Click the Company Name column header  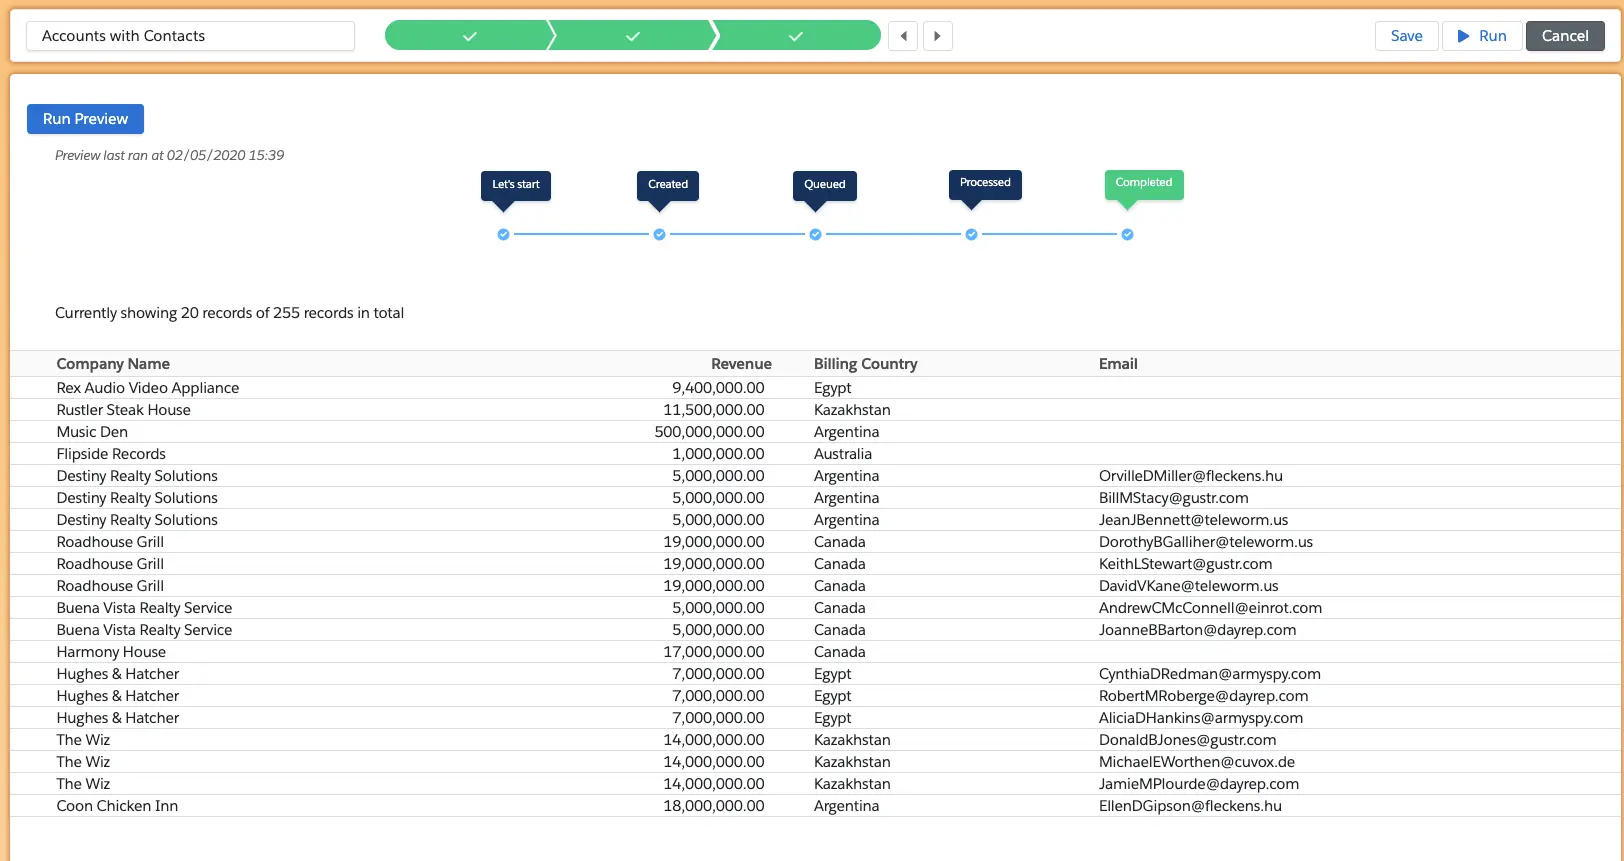[113, 364]
